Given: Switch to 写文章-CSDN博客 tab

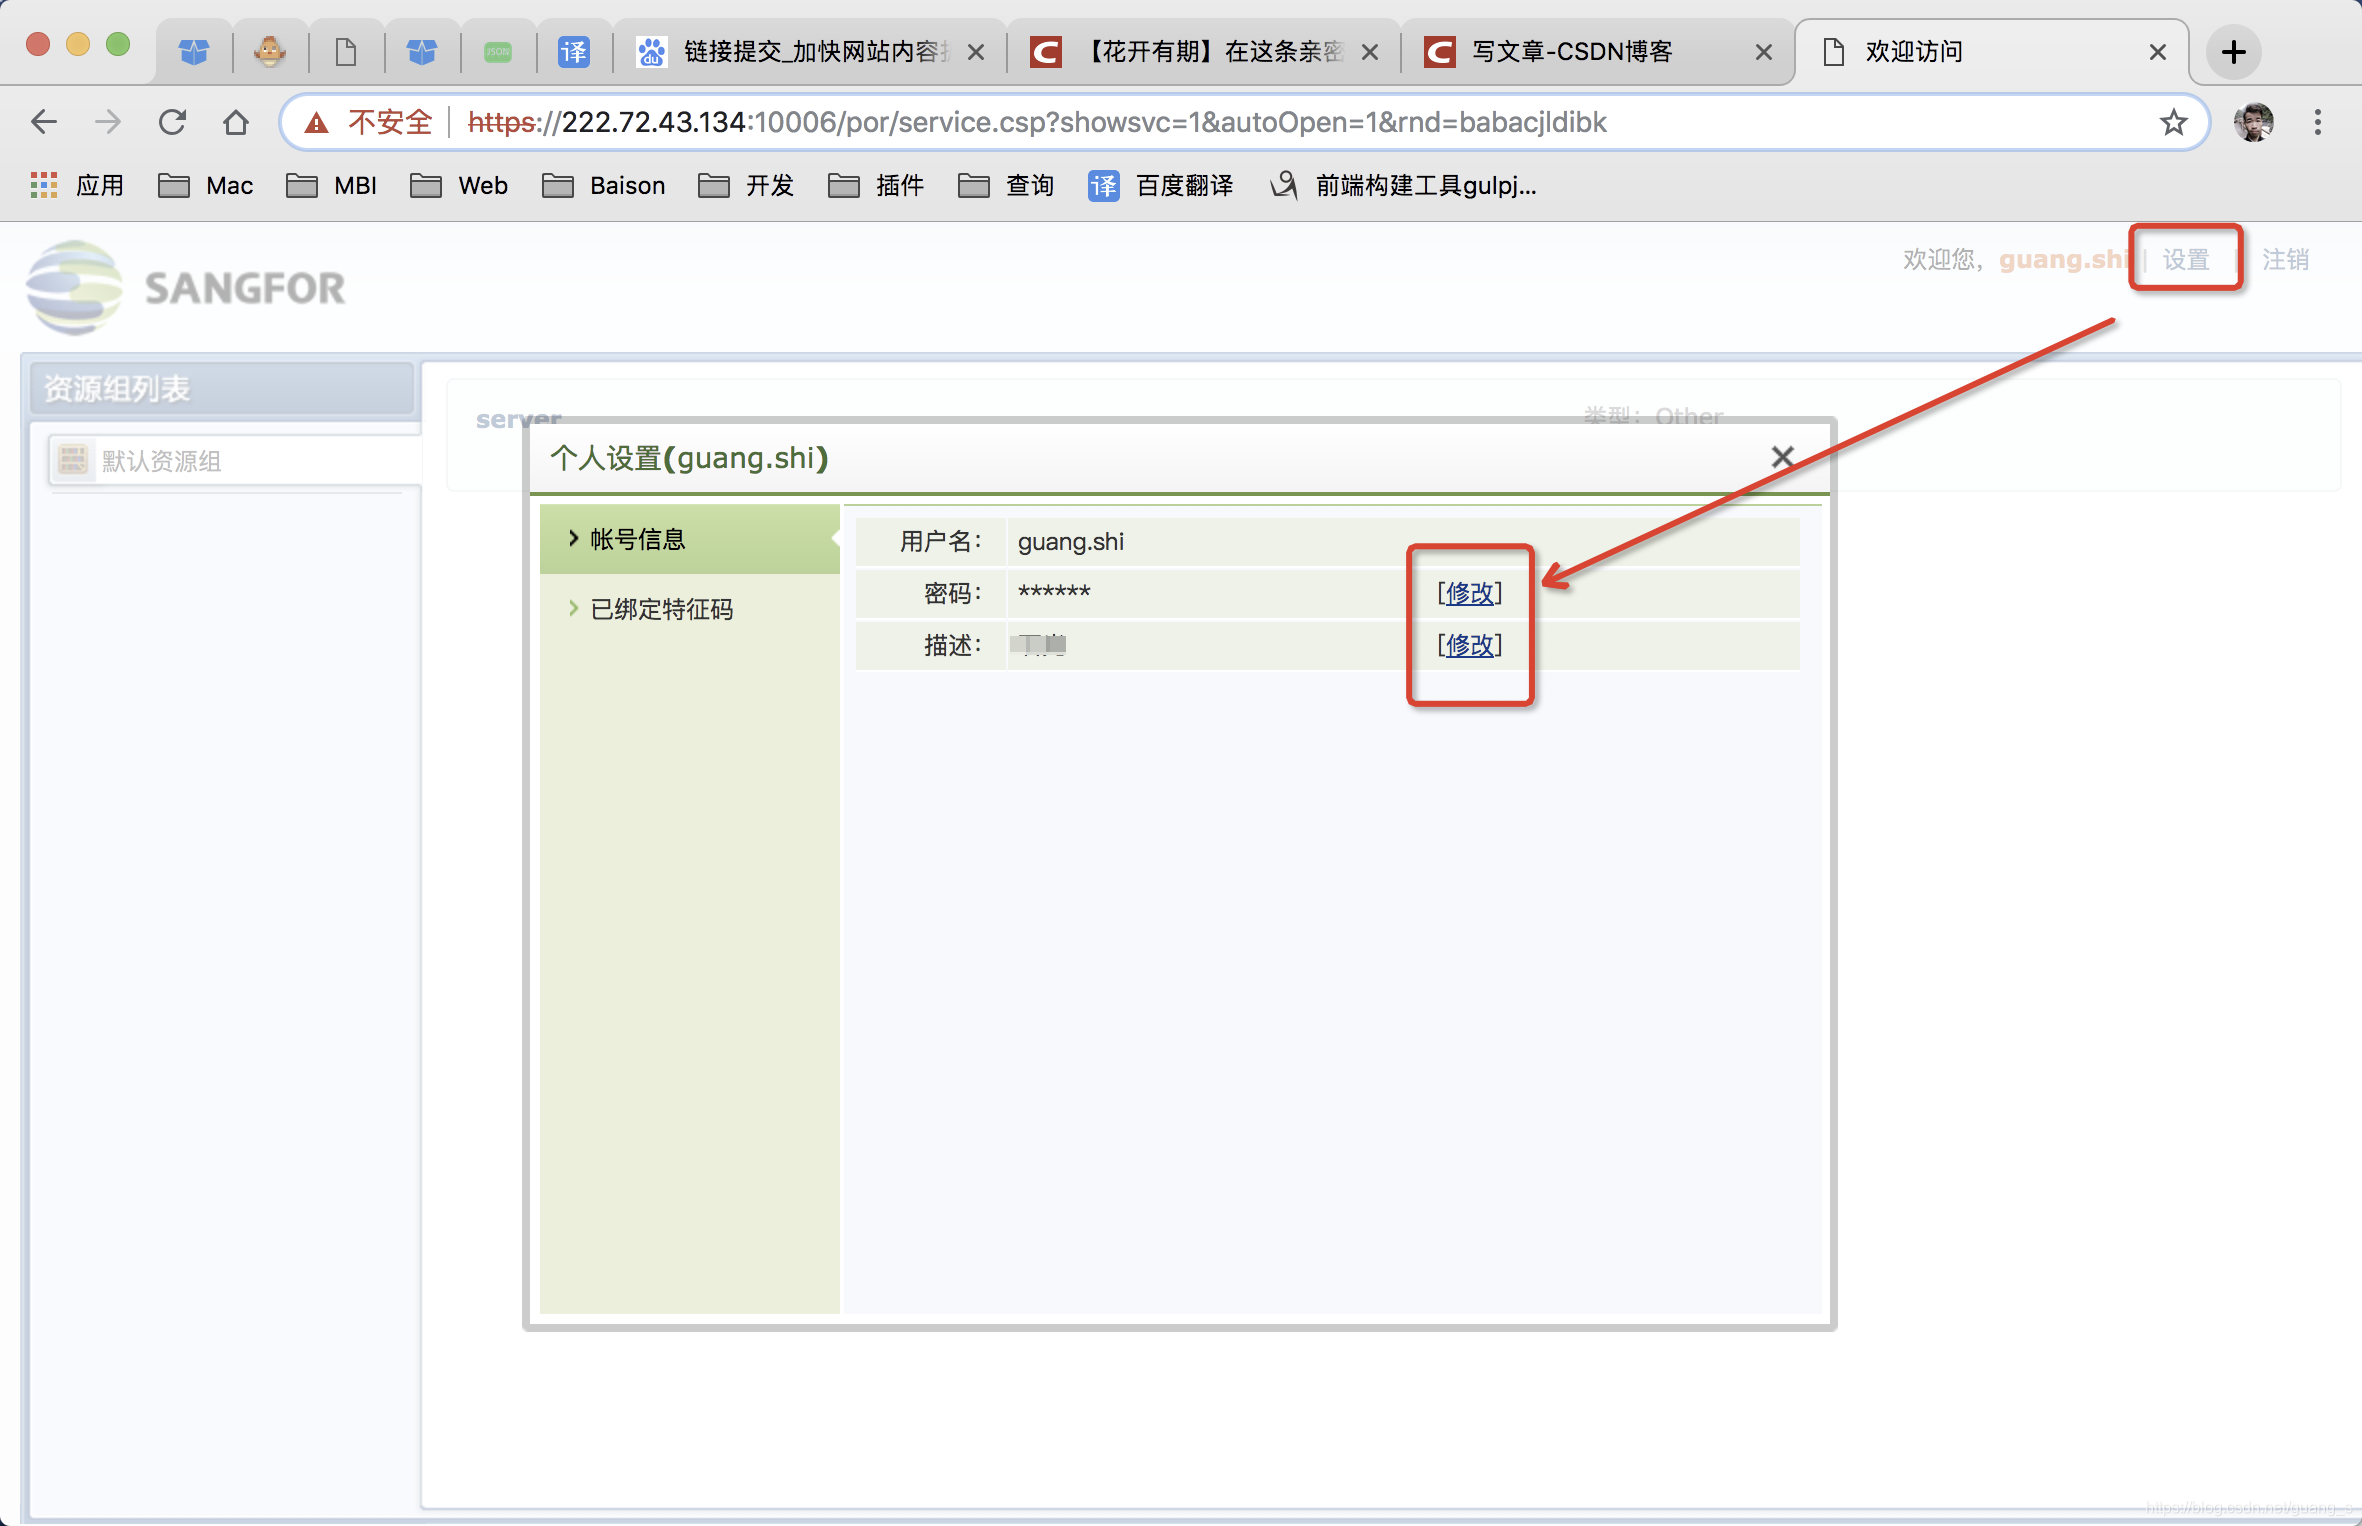Looking at the screenshot, I should pyautogui.click(x=1570, y=52).
